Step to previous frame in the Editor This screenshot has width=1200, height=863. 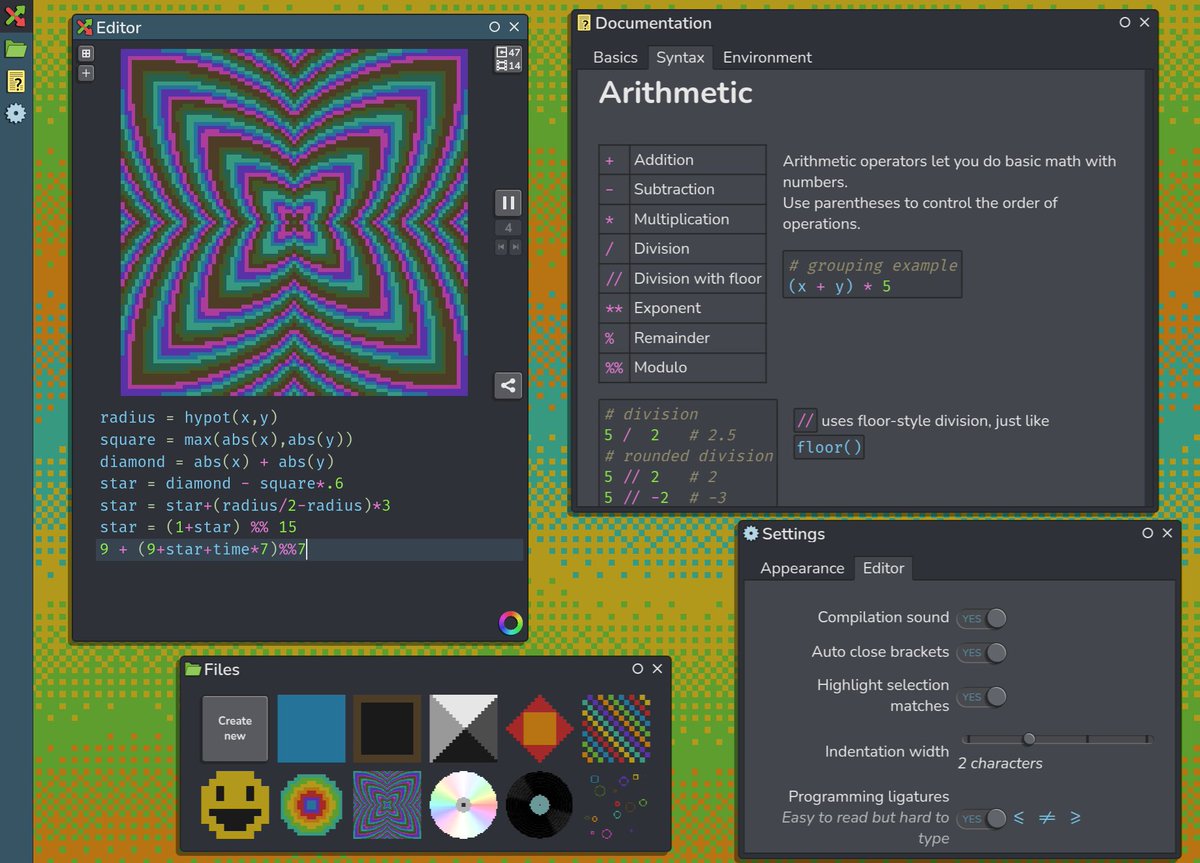click(x=501, y=246)
